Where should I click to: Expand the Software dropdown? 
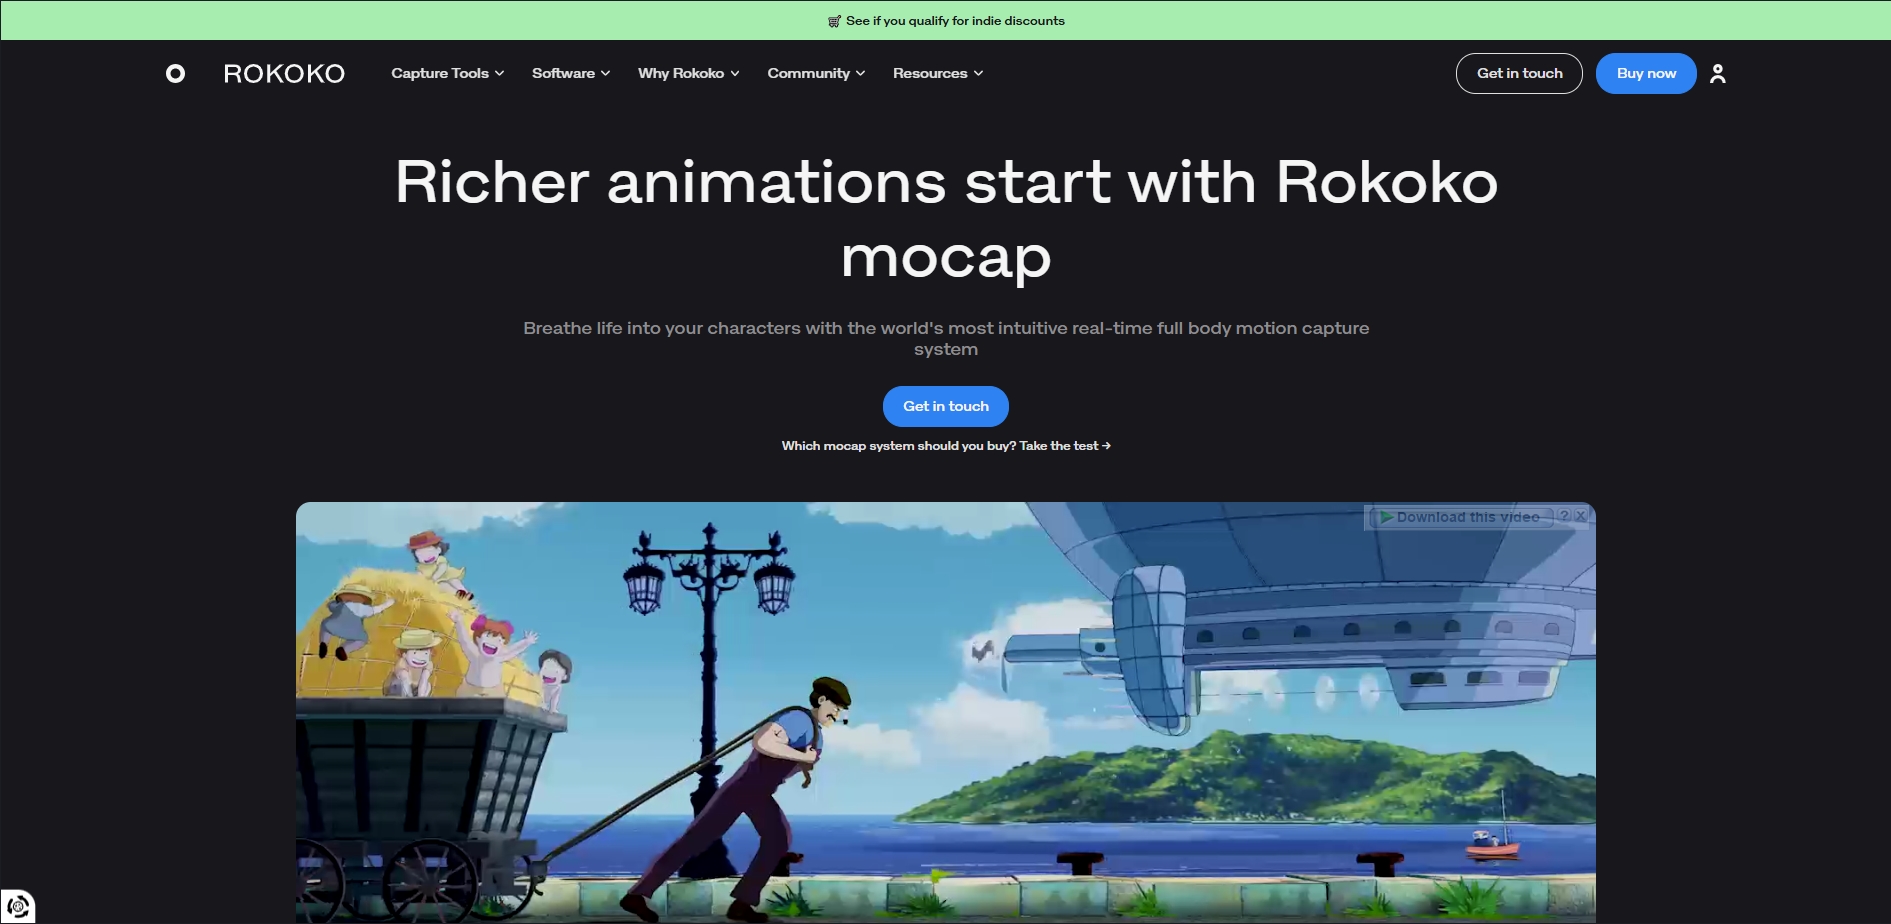pyautogui.click(x=571, y=73)
